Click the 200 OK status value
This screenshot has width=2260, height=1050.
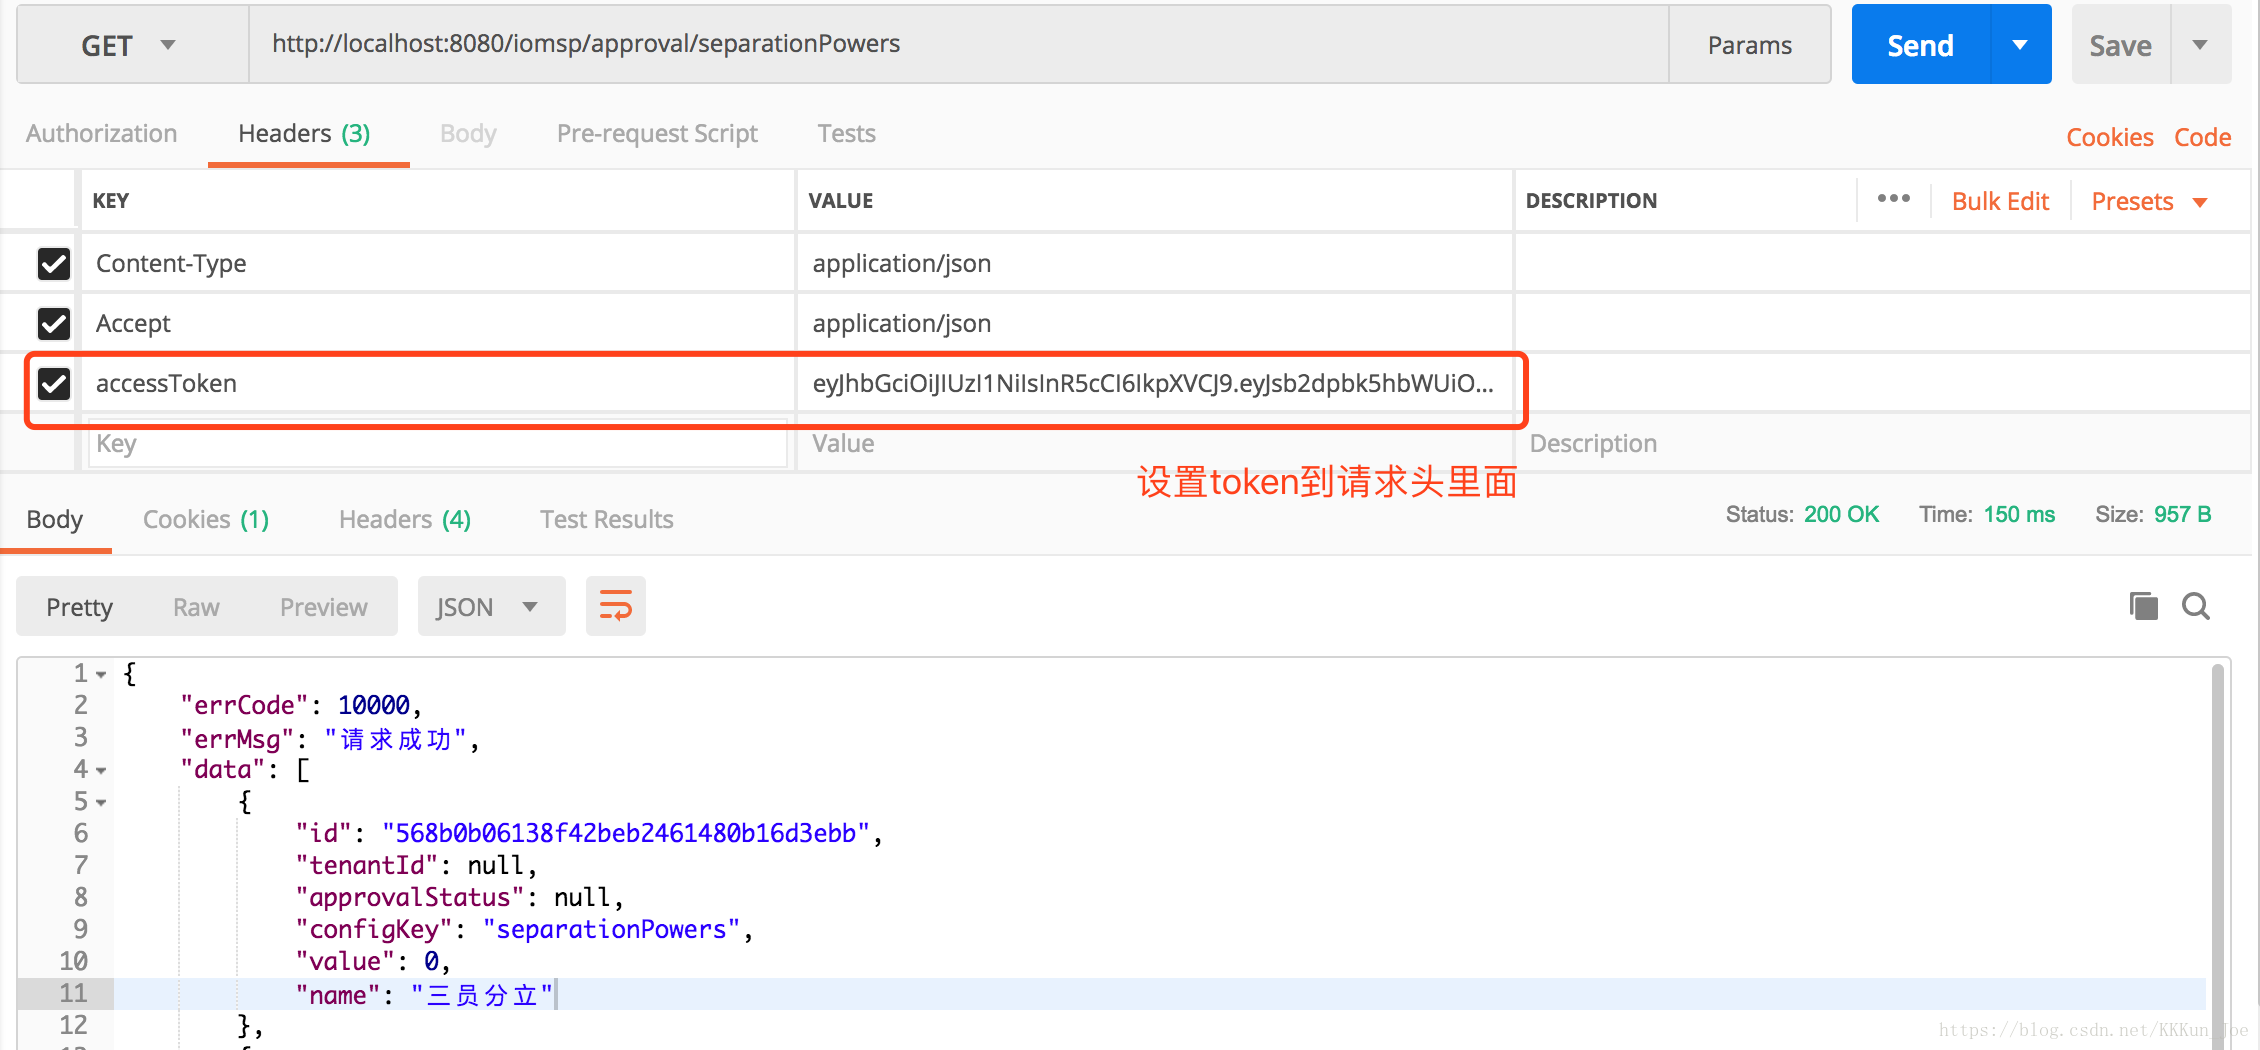(1841, 515)
